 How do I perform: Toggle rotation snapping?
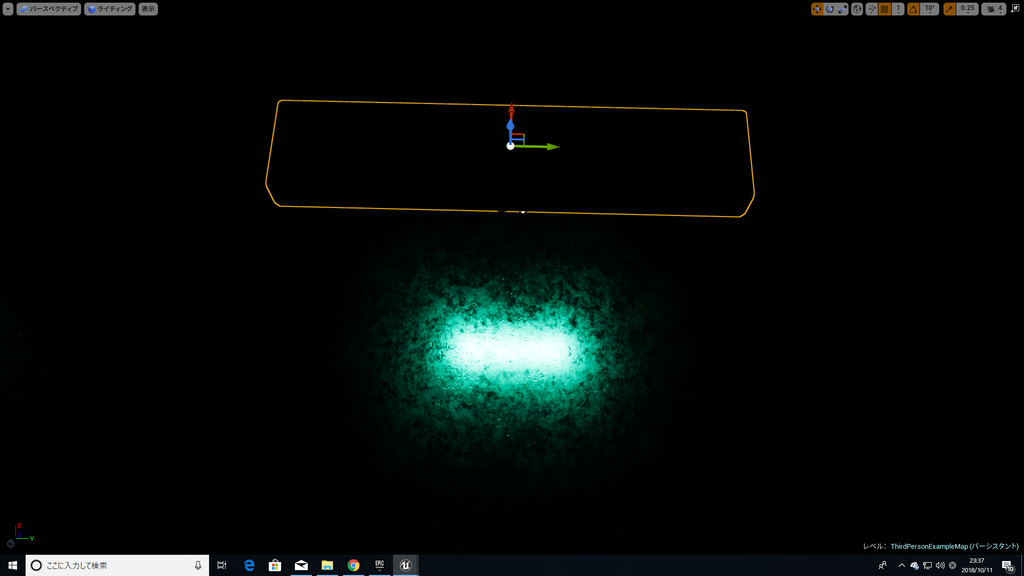tap(912, 8)
